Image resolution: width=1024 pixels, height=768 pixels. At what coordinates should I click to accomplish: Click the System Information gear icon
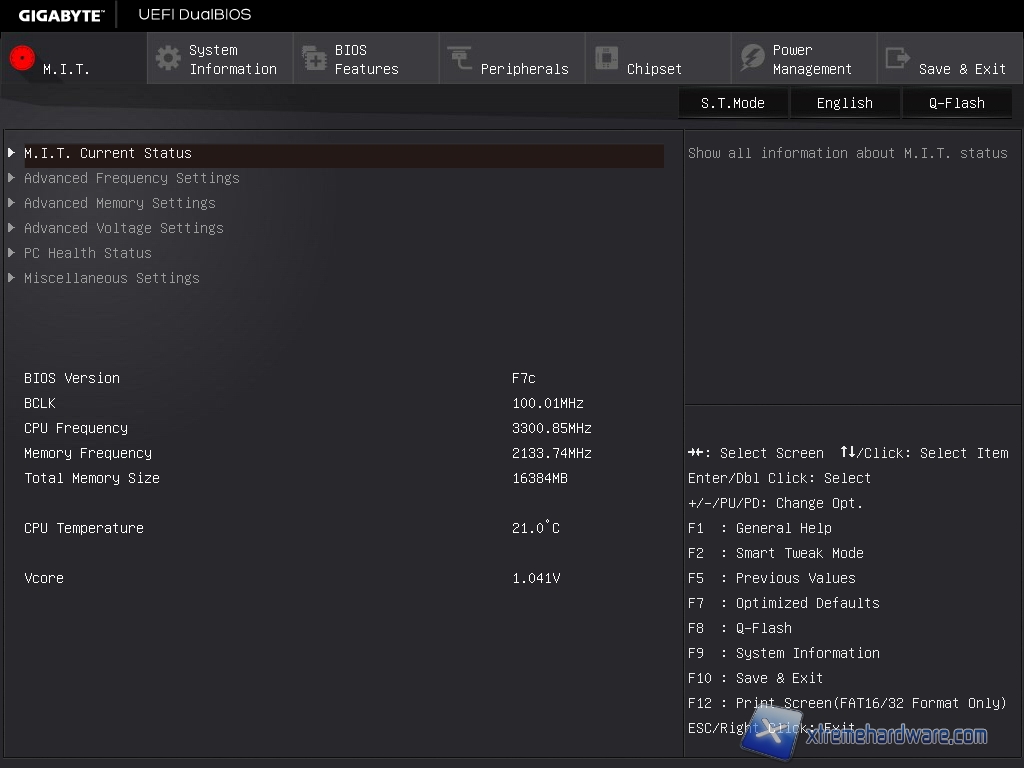[168, 58]
